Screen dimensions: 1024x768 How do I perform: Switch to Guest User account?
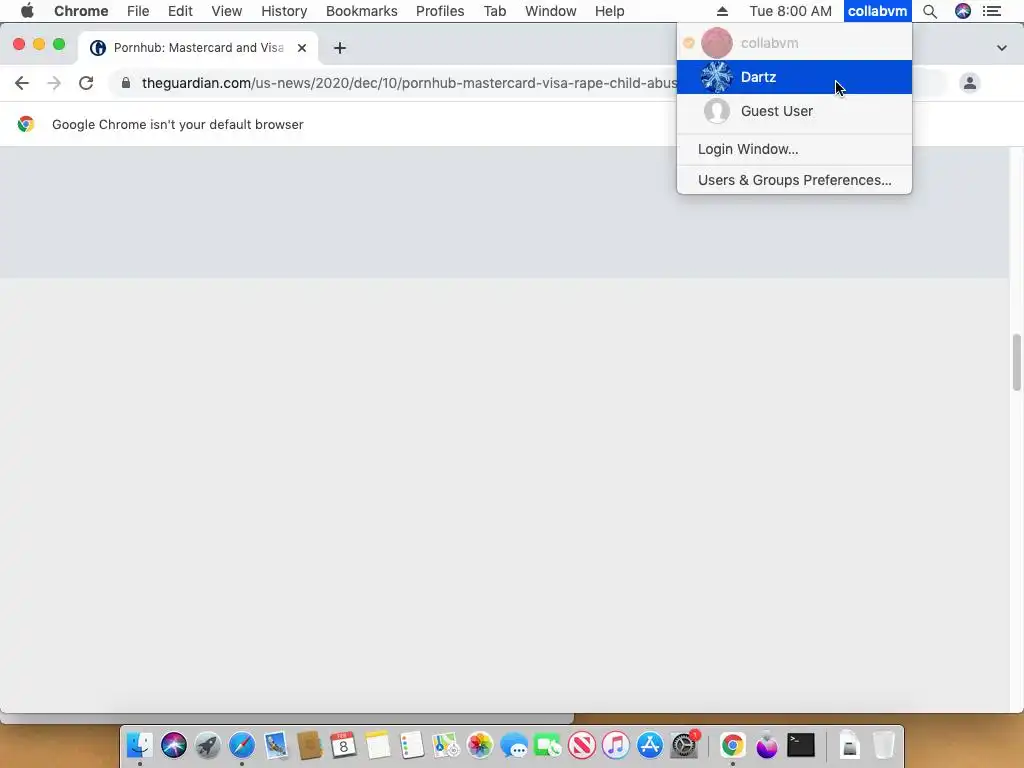point(794,111)
